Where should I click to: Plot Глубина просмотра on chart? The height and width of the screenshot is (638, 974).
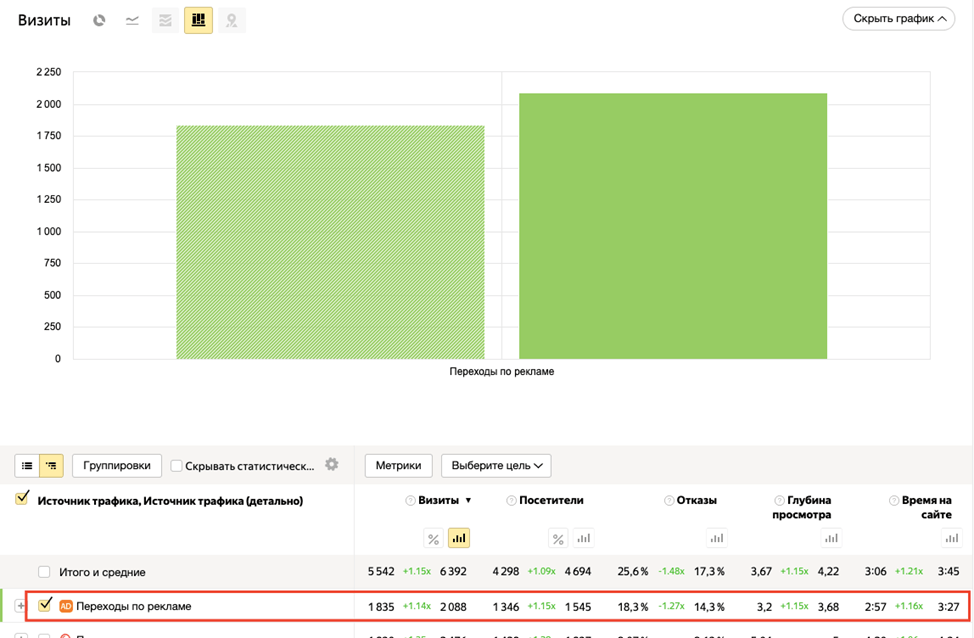pyautogui.click(x=831, y=539)
